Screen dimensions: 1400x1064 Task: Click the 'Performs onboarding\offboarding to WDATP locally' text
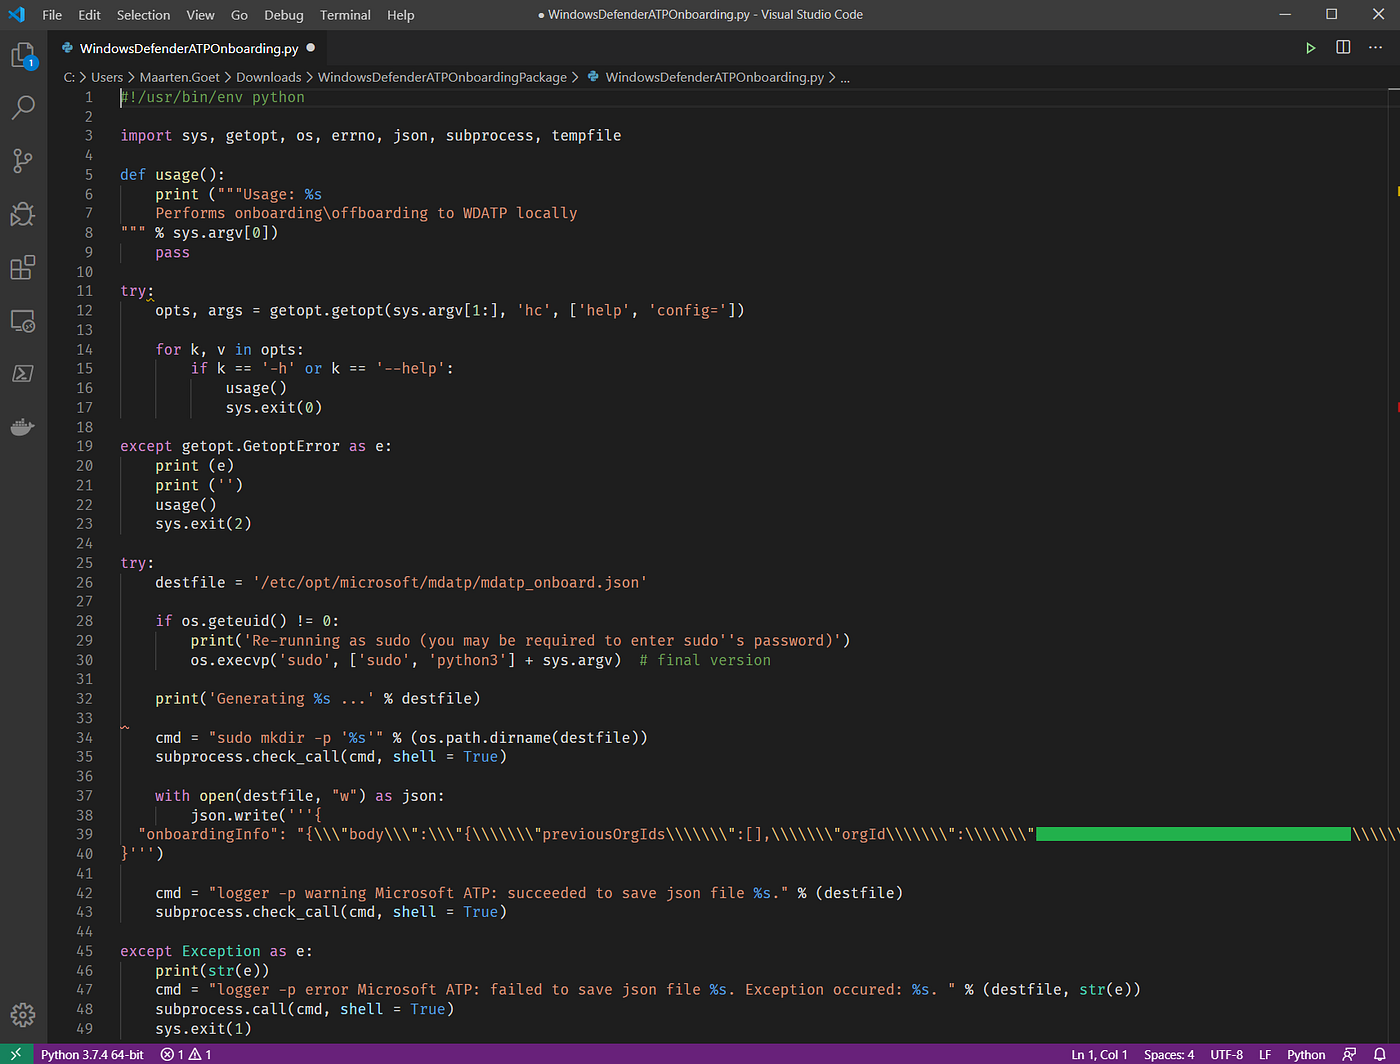[x=366, y=213]
